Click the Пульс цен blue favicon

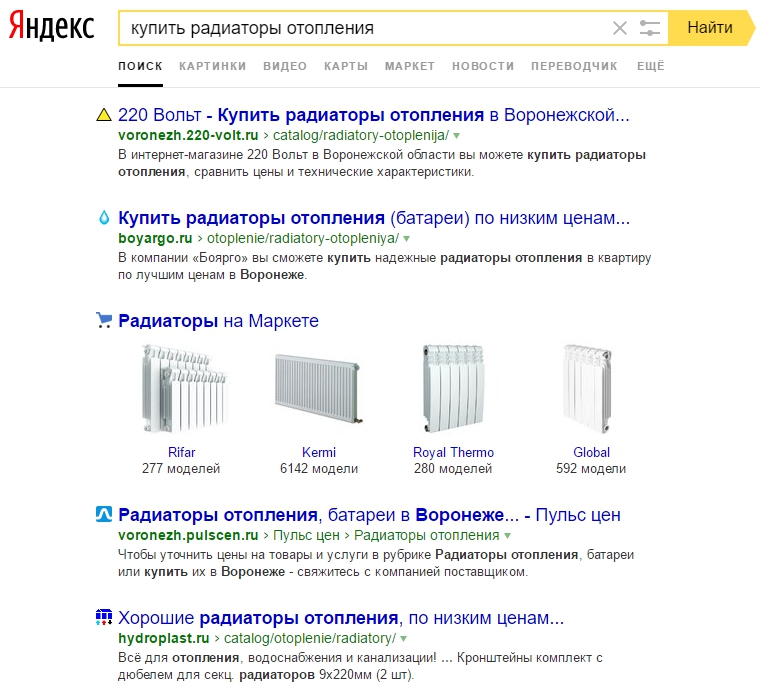104,514
